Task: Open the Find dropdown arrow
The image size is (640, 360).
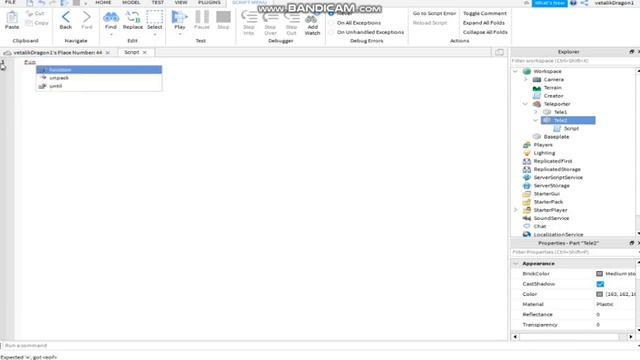Action: click(111, 34)
